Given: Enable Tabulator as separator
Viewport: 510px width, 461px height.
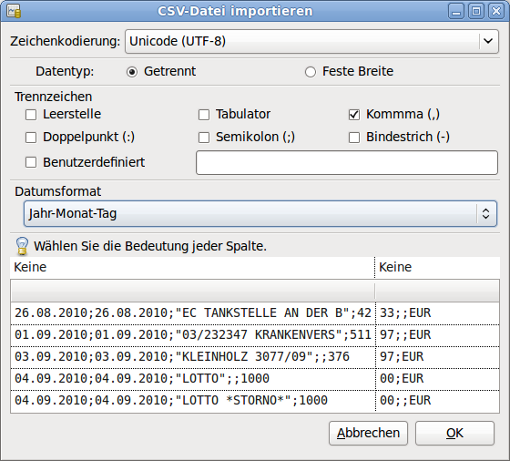Looking at the screenshot, I should click(204, 115).
